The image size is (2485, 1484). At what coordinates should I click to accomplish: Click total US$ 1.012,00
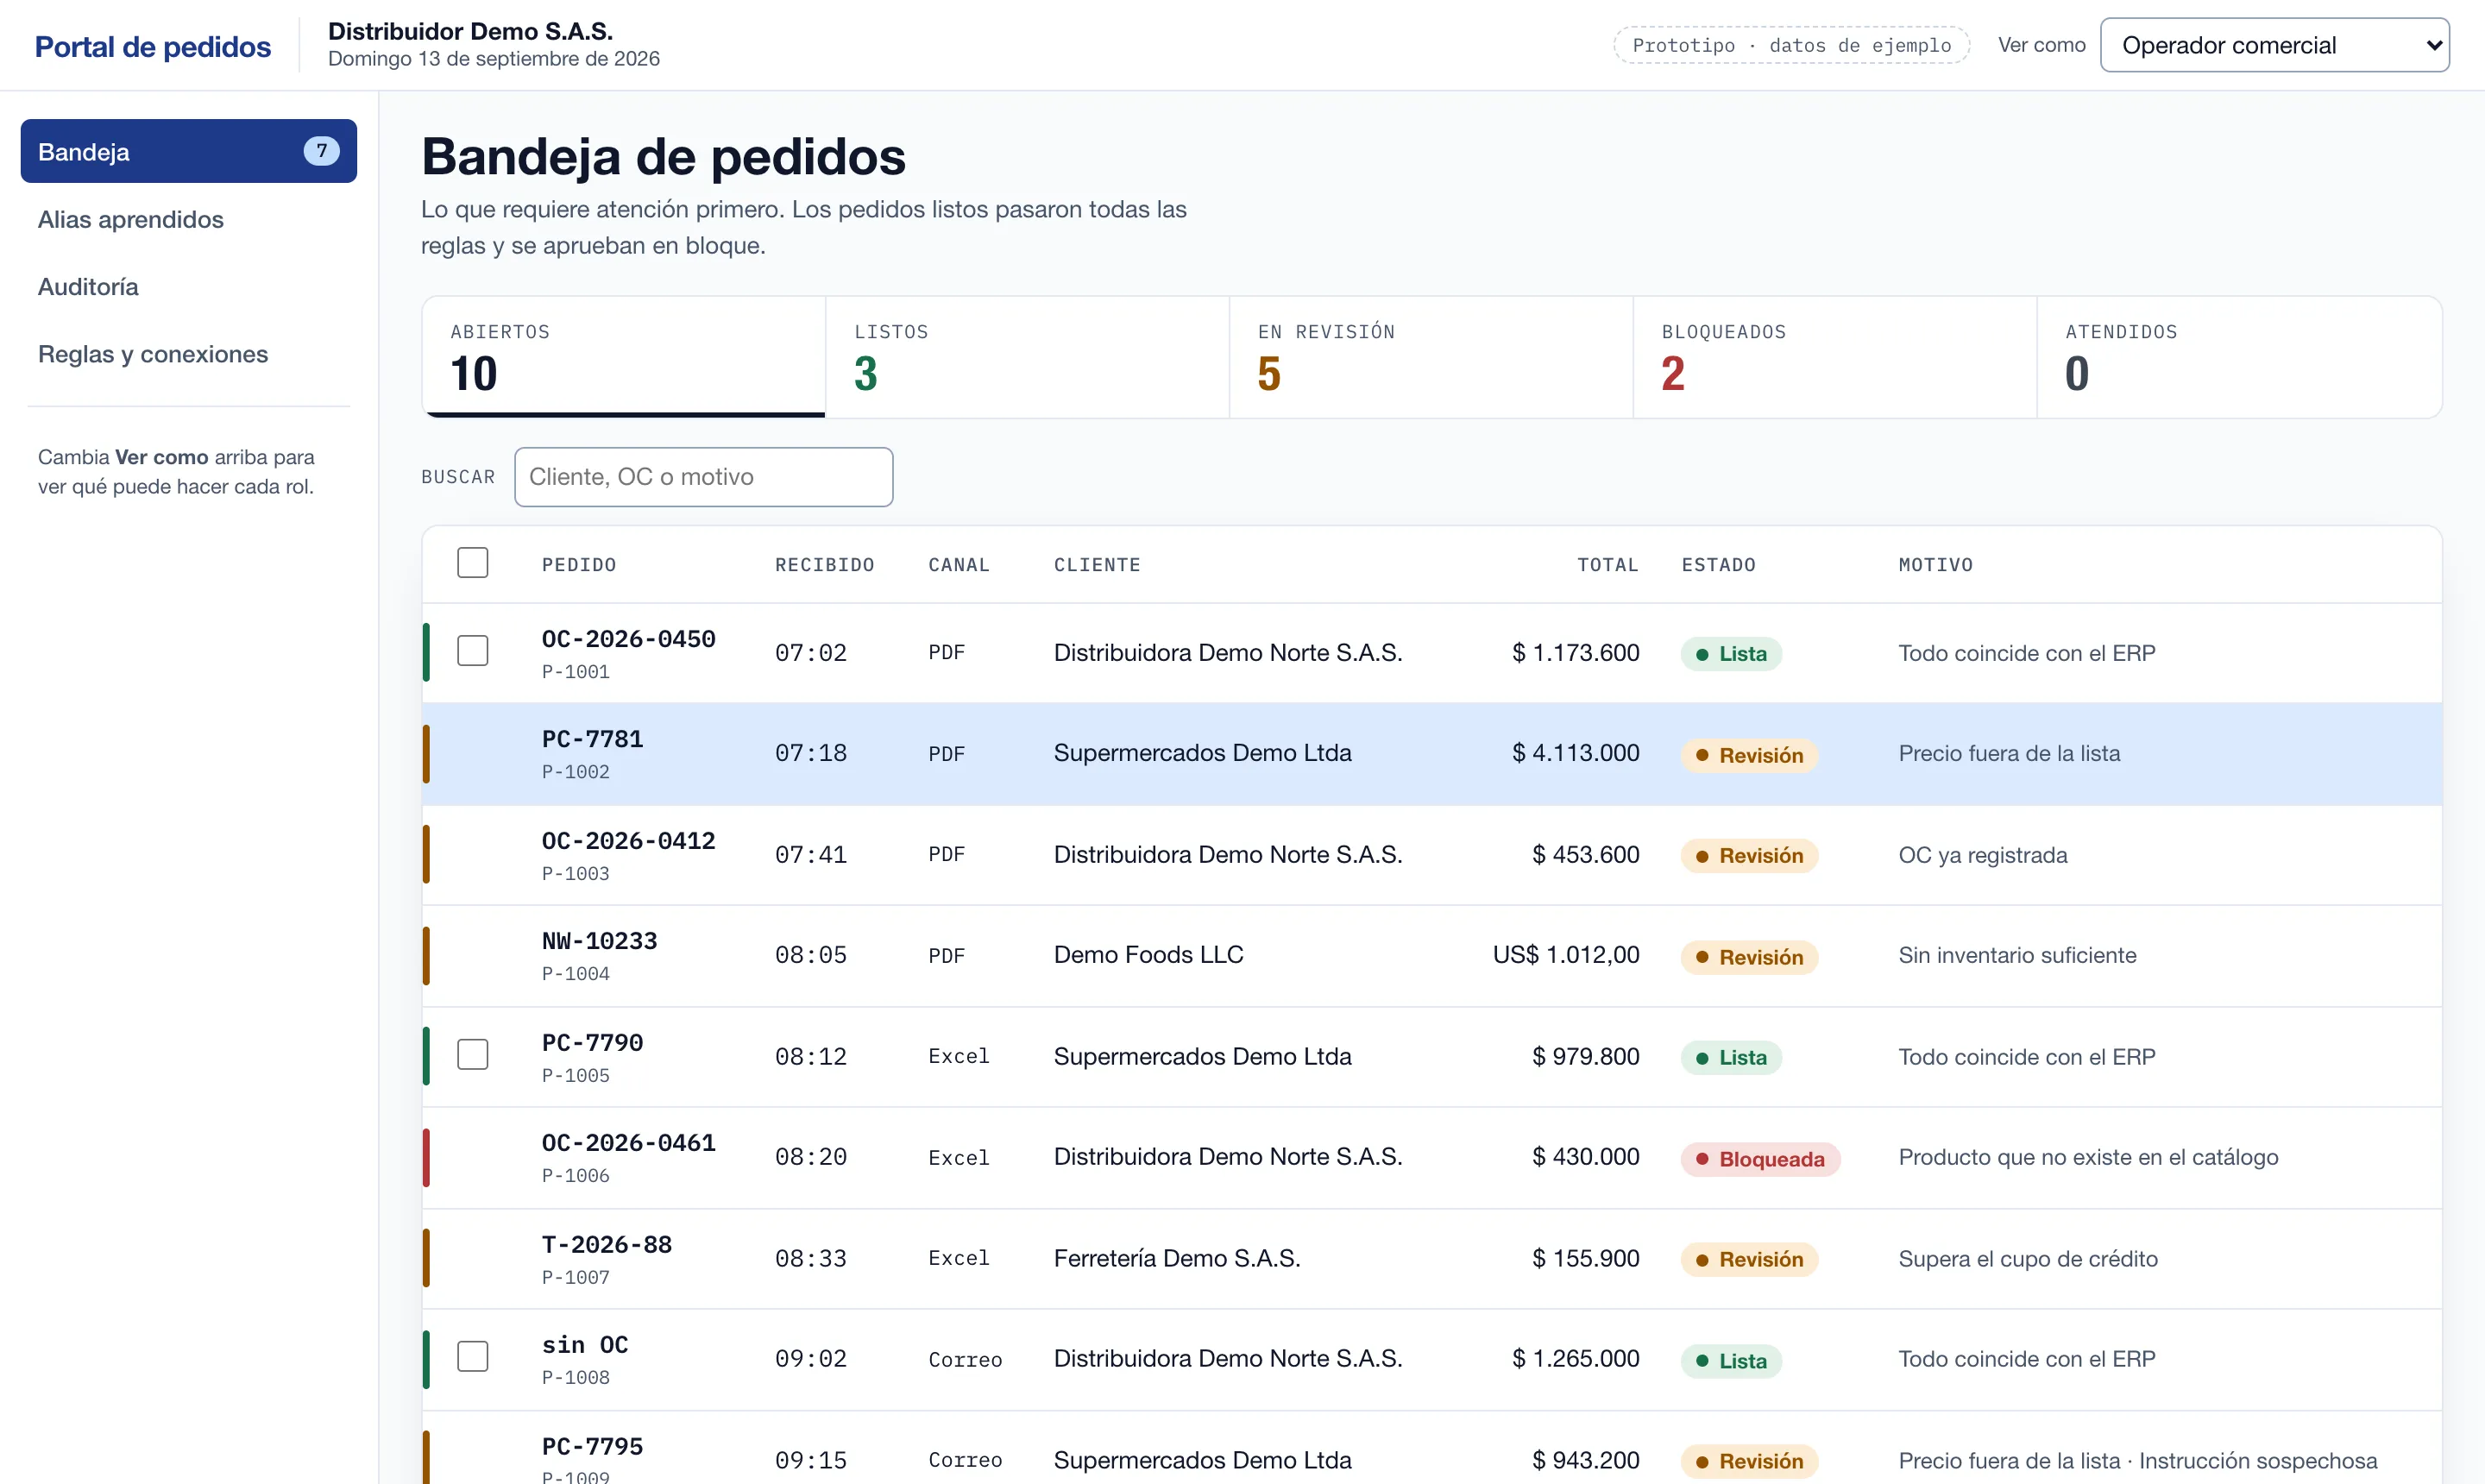click(1566, 955)
